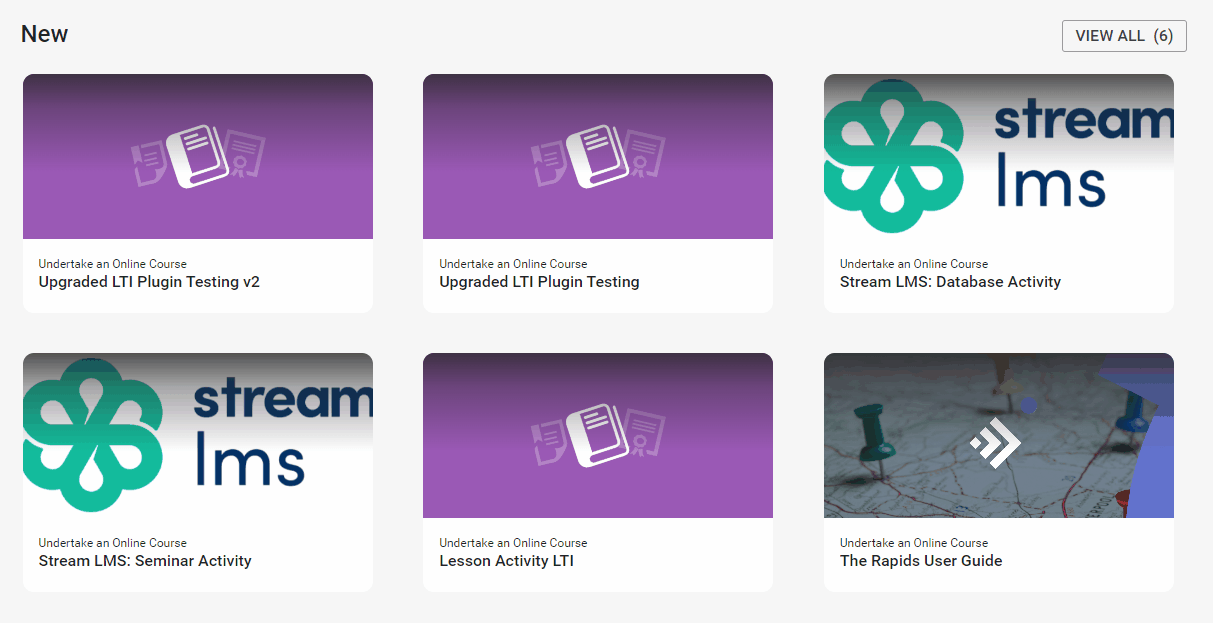1213x623 pixels.
Task: Click 'Undertake an Online Course' label on Lesson Activity LTI
Action: tap(513, 543)
